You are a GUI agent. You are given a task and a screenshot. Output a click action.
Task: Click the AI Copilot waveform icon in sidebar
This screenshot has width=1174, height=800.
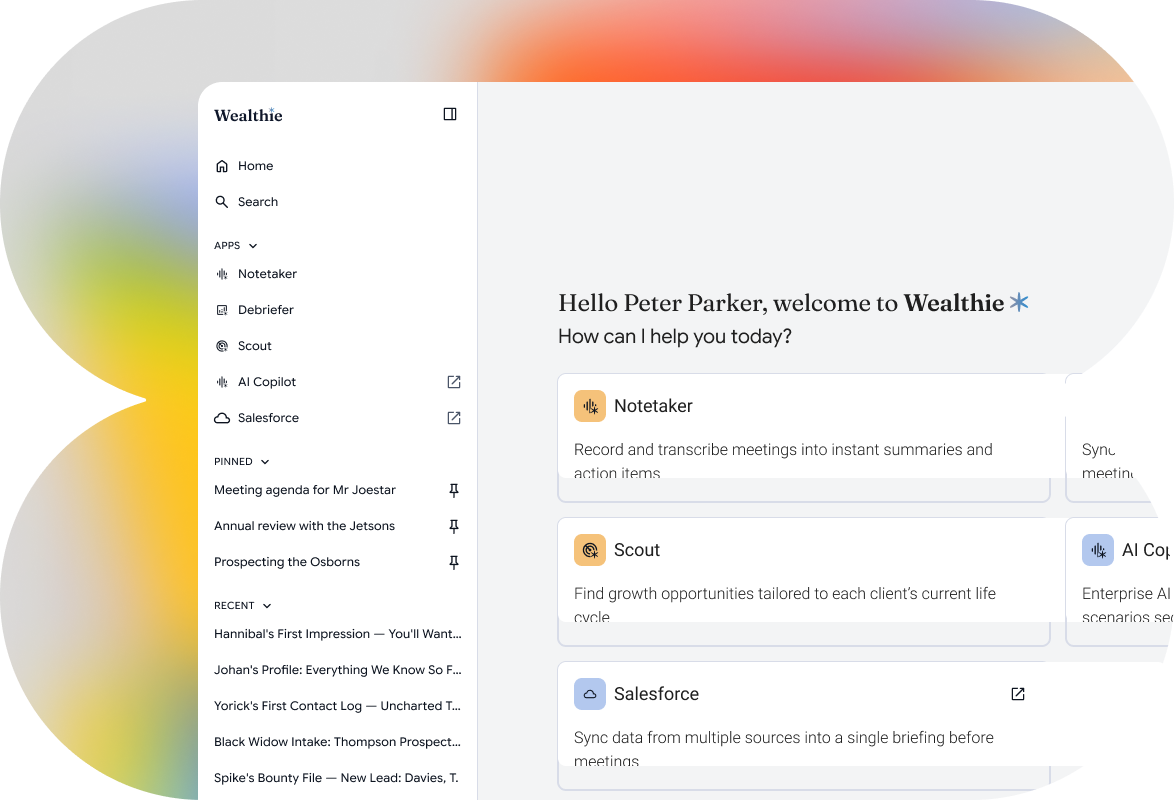[x=222, y=382]
